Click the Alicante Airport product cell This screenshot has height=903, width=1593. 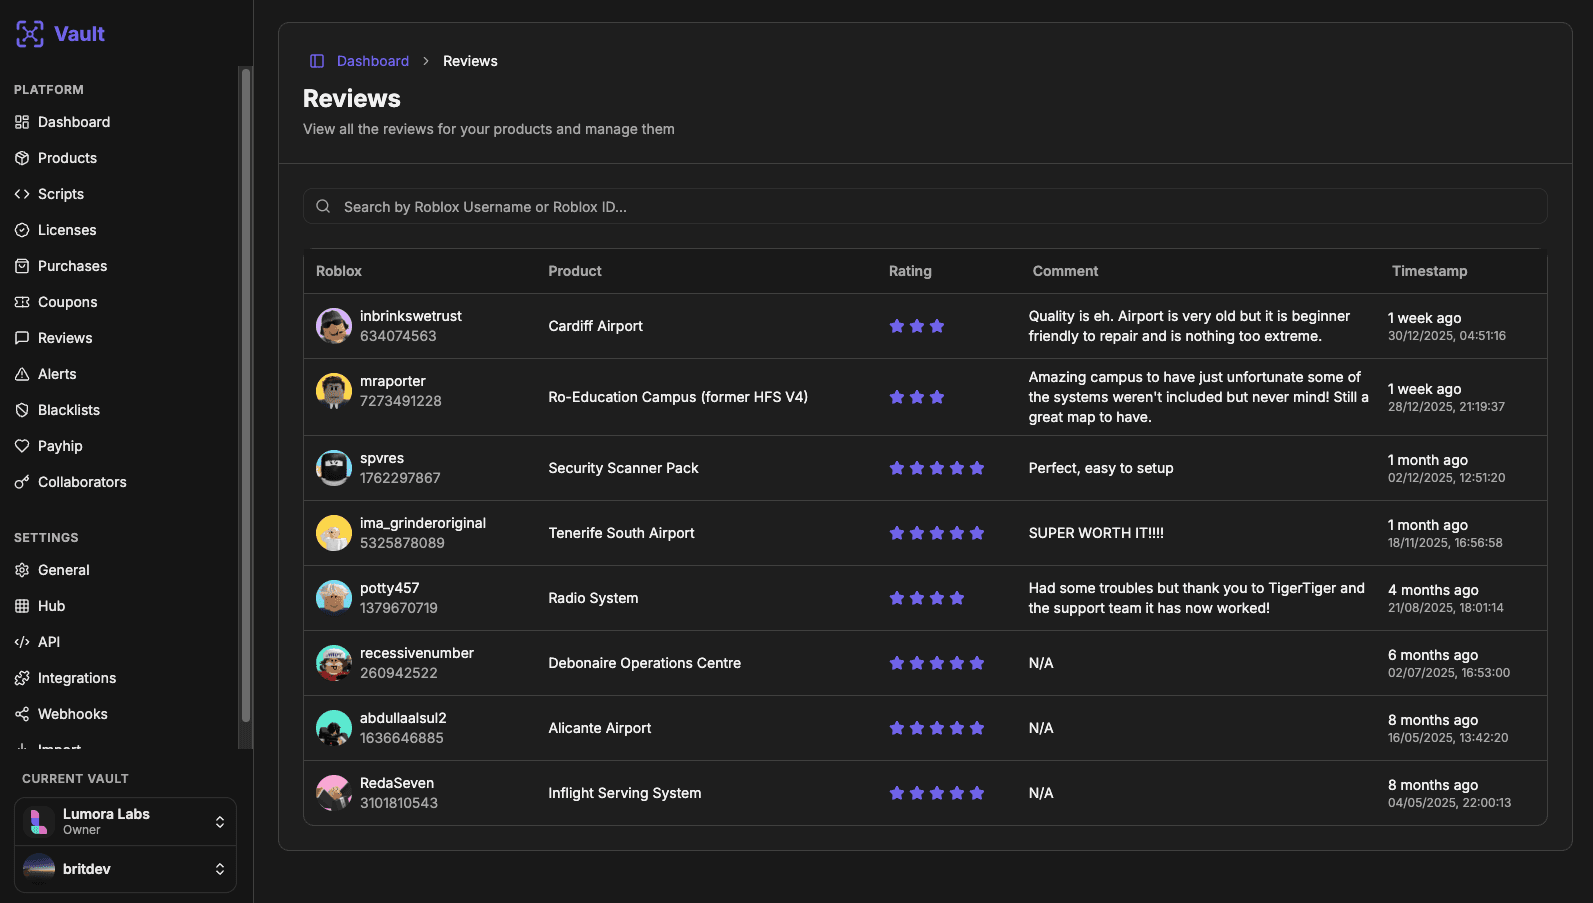tap(600, 728)
